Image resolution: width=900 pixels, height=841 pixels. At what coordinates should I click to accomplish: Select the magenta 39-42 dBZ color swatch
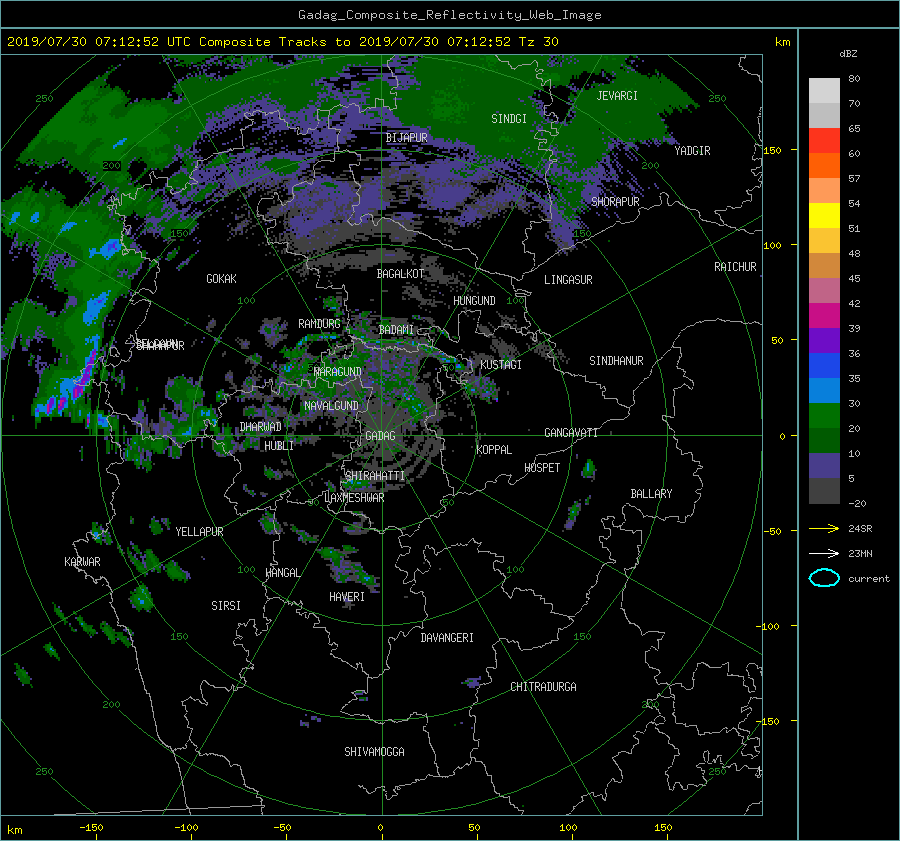pos(824,316)
